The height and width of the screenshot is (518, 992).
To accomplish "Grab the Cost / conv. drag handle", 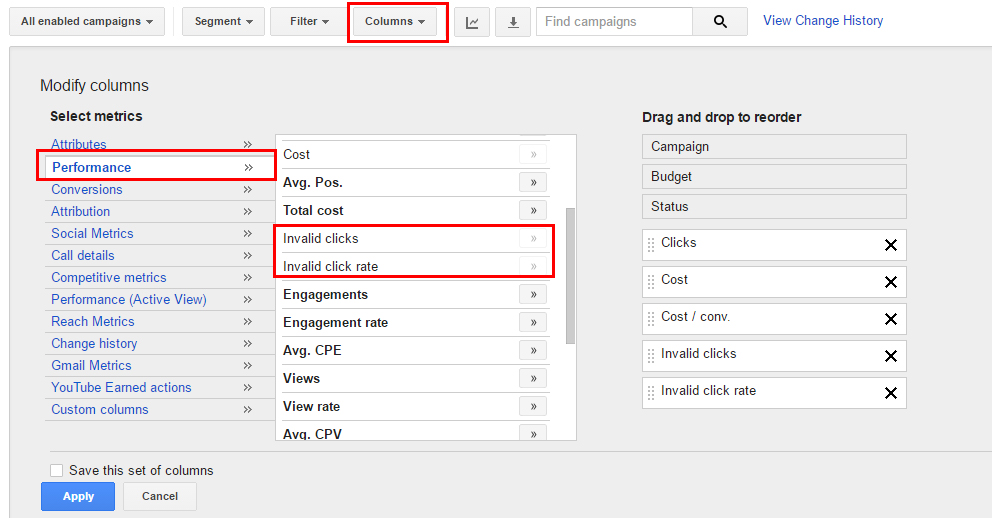I will 651,319.
